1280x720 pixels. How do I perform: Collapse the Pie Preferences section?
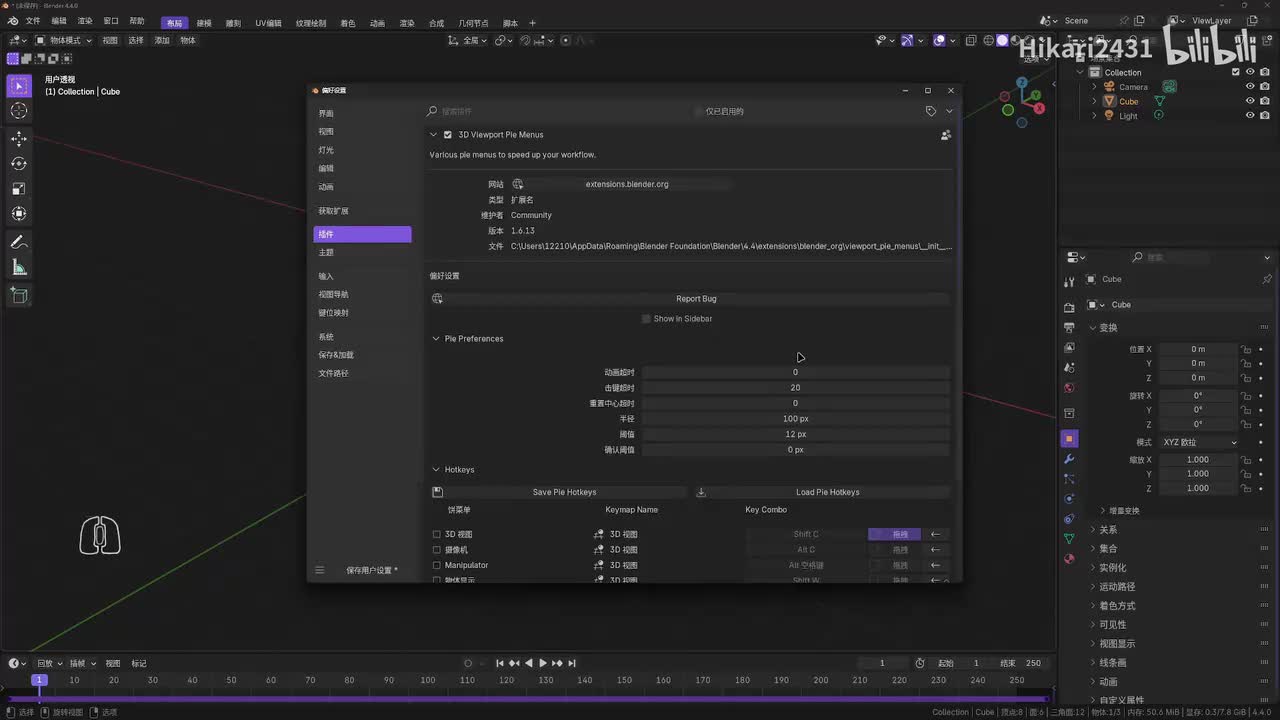[x=436, y=339]
